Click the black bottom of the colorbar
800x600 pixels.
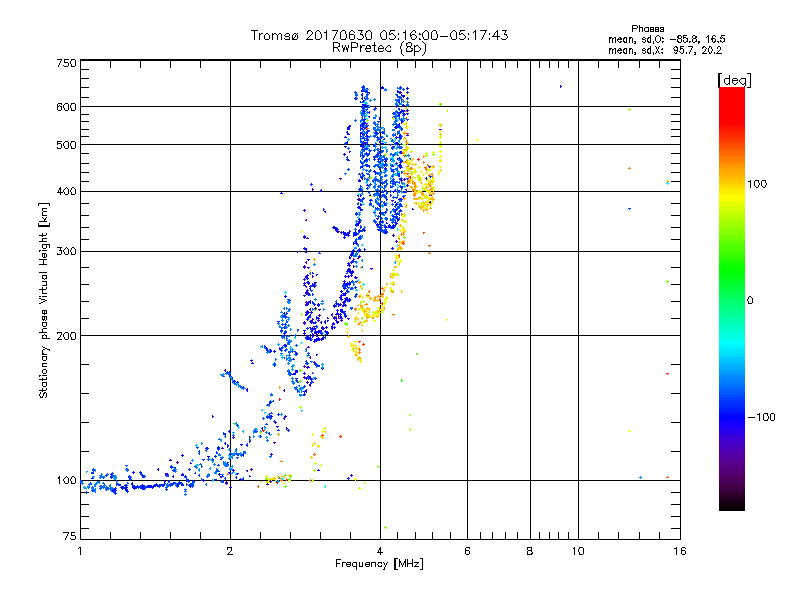pyautogui.click(x=732, y=503)
